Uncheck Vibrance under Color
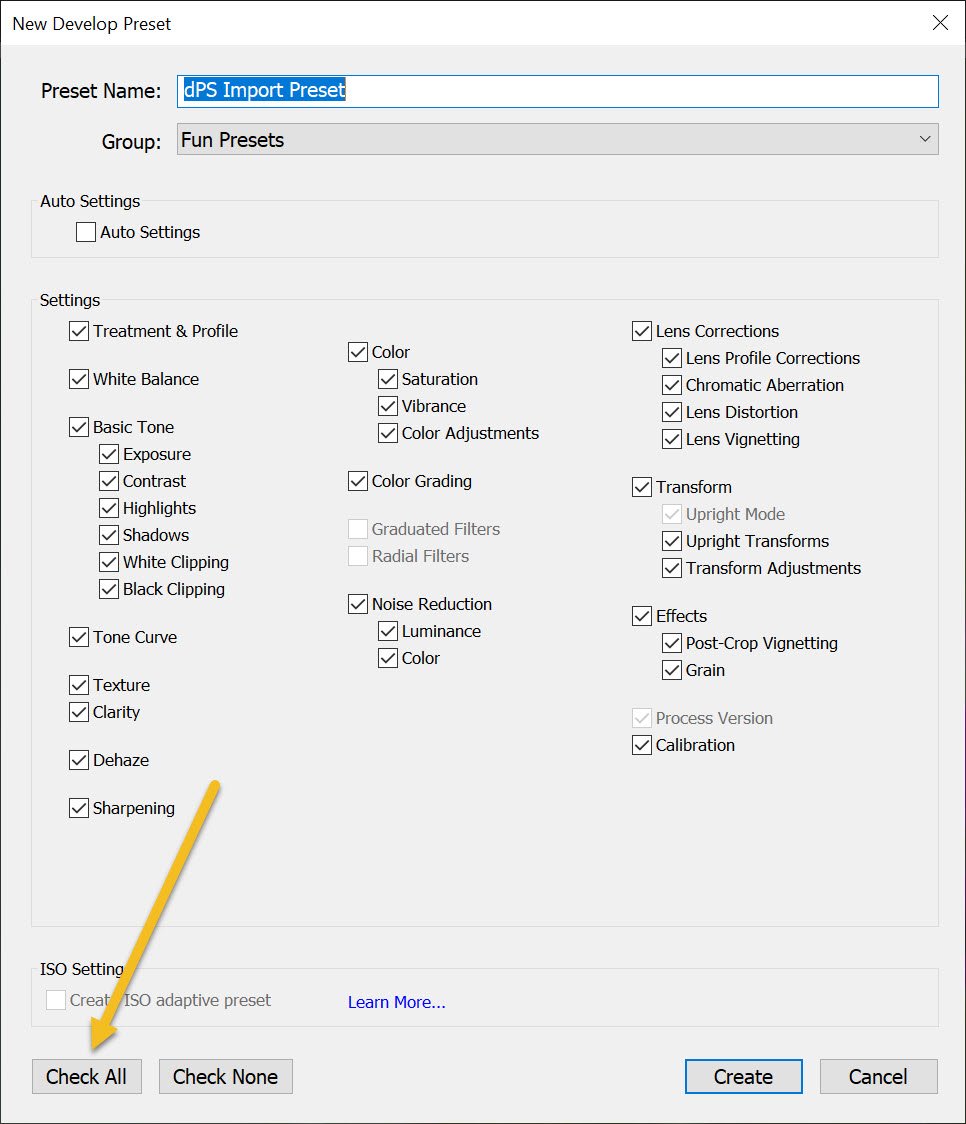The width and height of the screenshot is (966, 1124). 388,406
